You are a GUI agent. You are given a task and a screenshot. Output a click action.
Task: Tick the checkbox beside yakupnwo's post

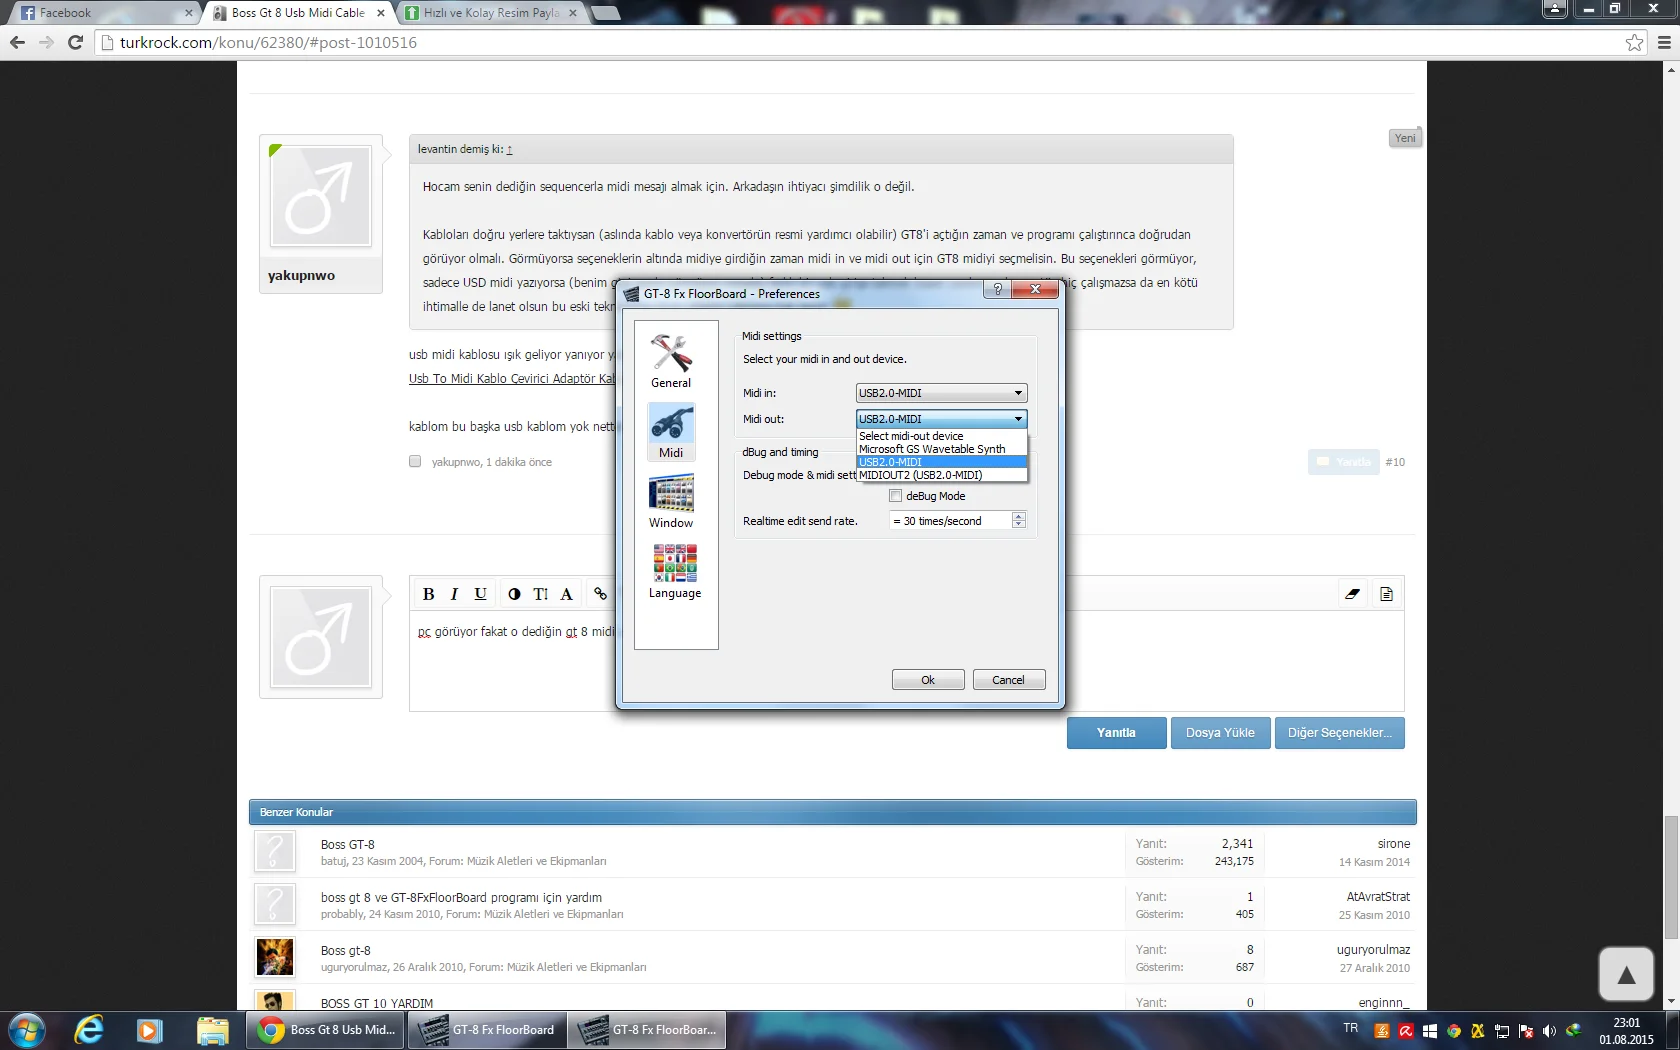(415, 462)
